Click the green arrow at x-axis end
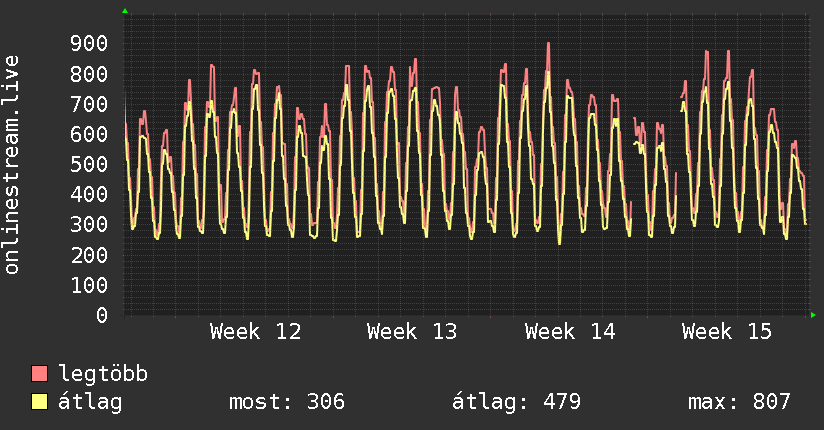824x430 pixels. tap(813, 315)
